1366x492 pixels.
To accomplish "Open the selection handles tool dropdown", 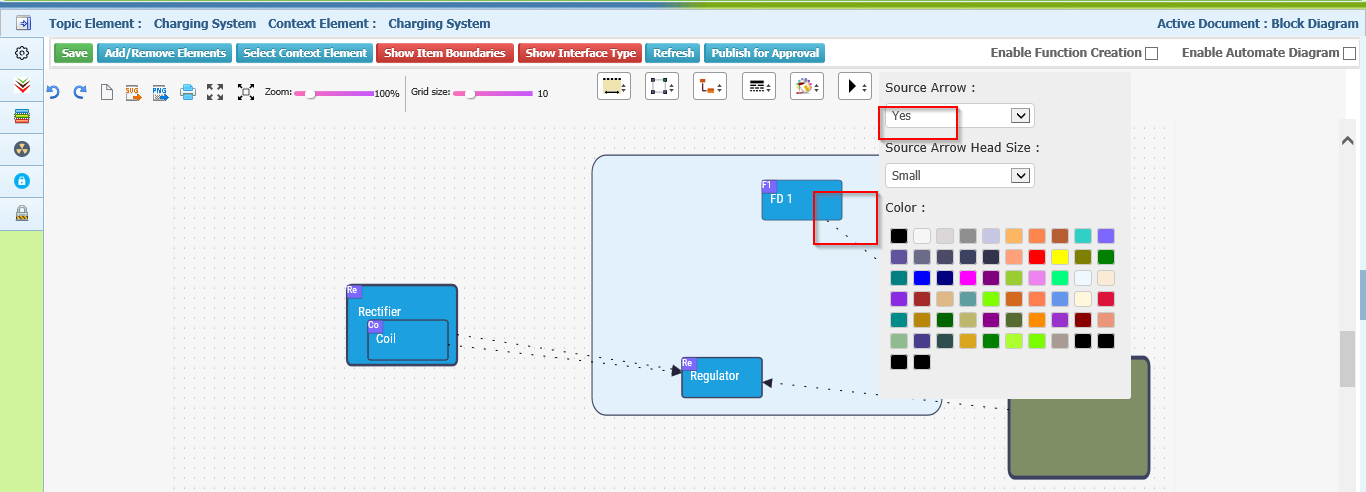I will point(662,87).
